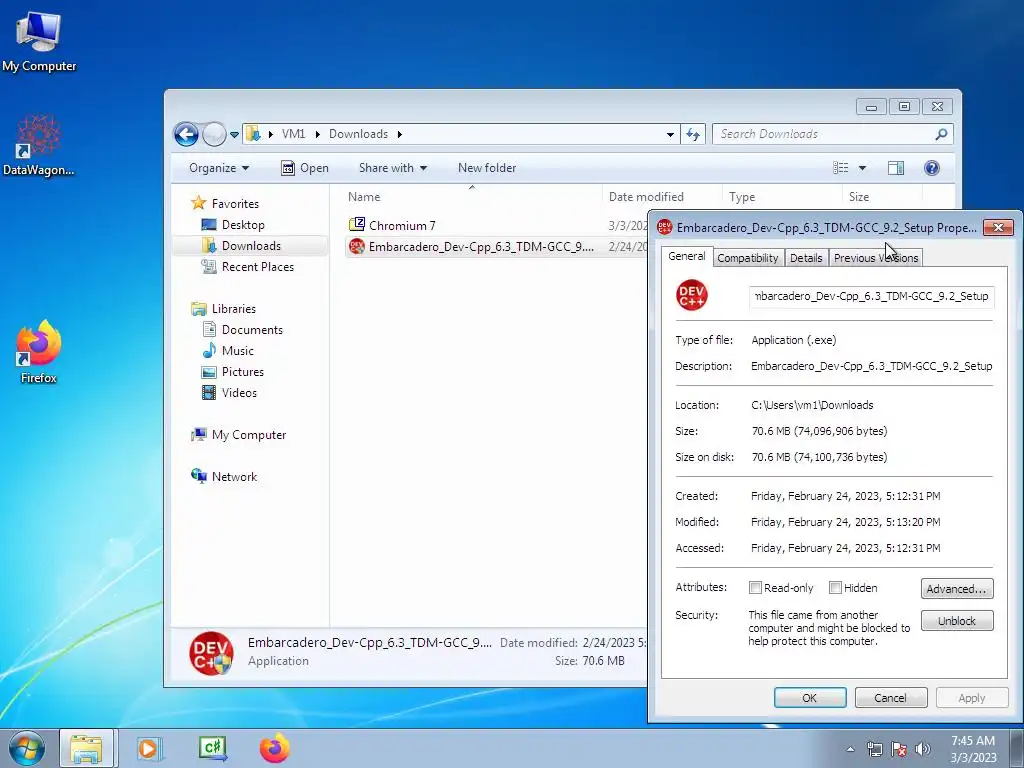This screenshot has width=1024, height=768.
Task: Expand the Downloads breadcrumb arrow
Action: (400, 134)
